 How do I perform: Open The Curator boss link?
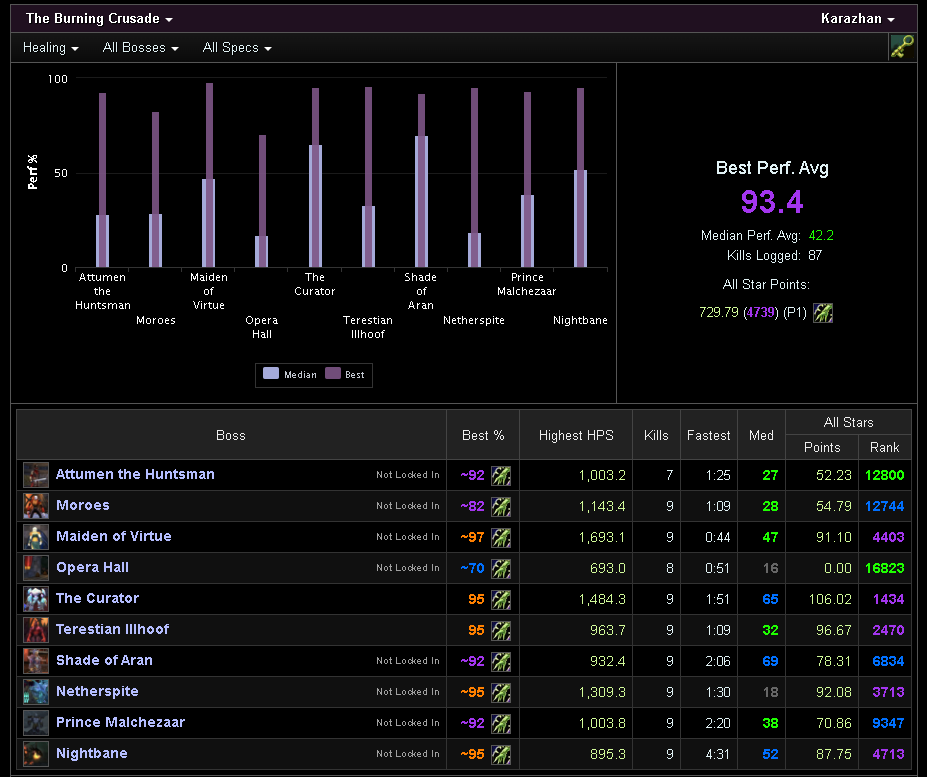98,598
